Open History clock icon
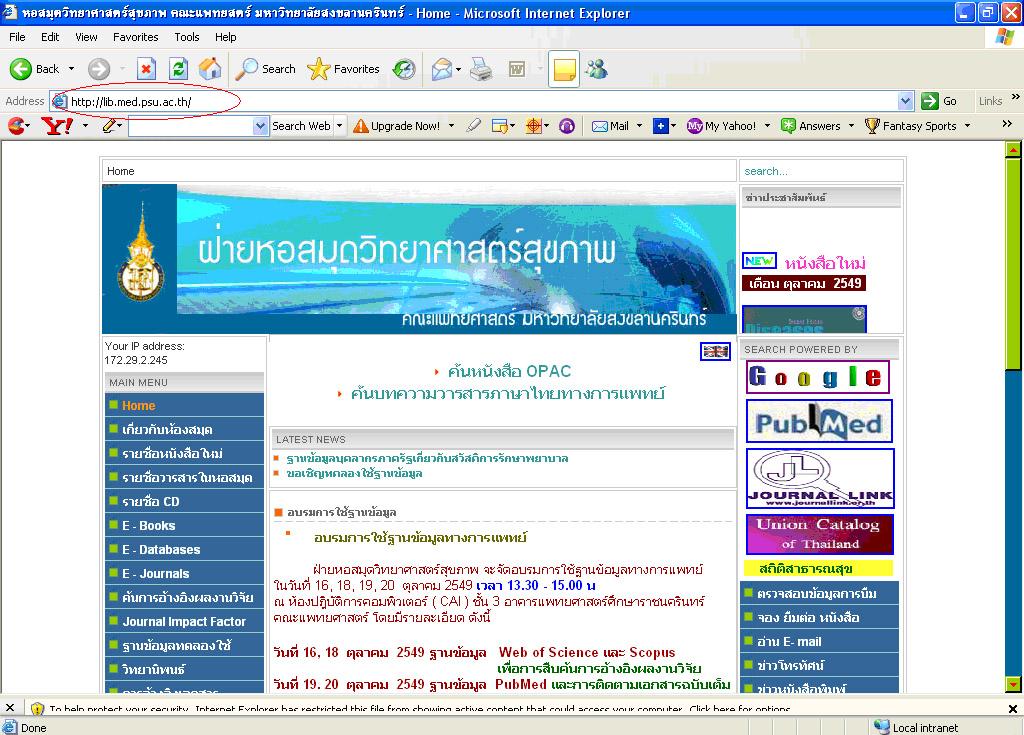The height and width of the screenshot is (735, 1024). [x=404, y=69]
